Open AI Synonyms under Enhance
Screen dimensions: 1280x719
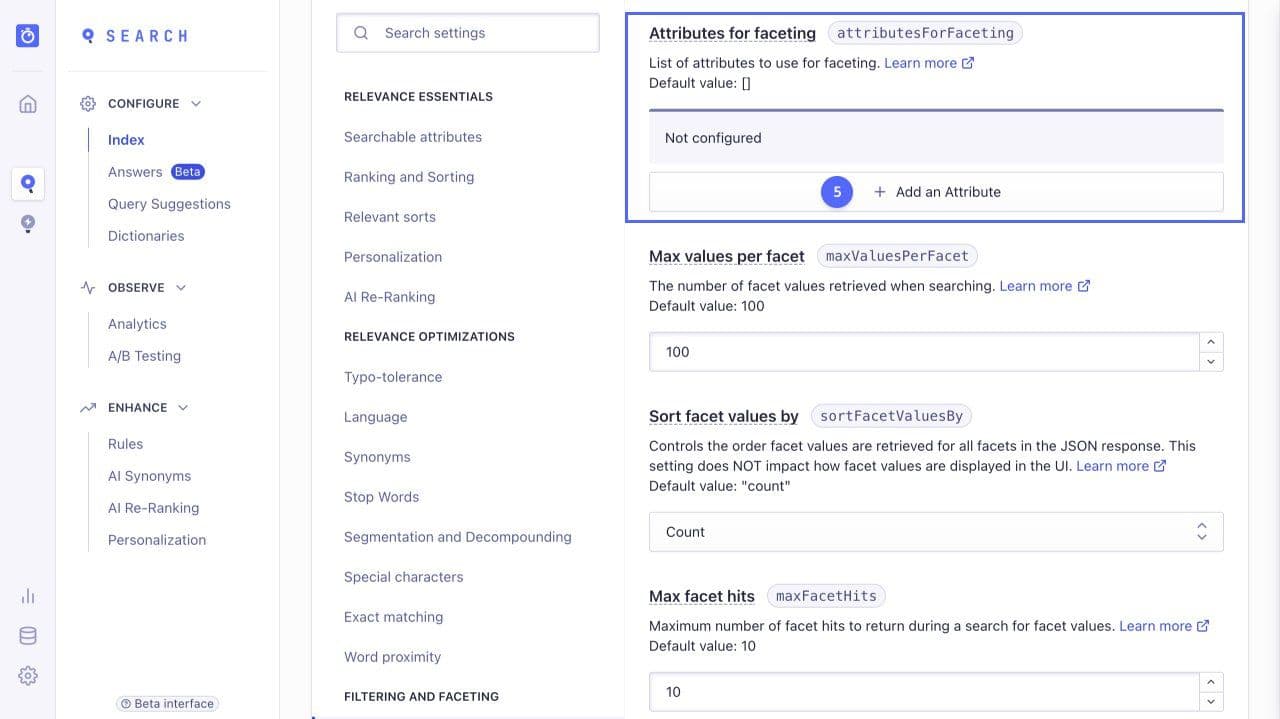click(x=149, y=476)
